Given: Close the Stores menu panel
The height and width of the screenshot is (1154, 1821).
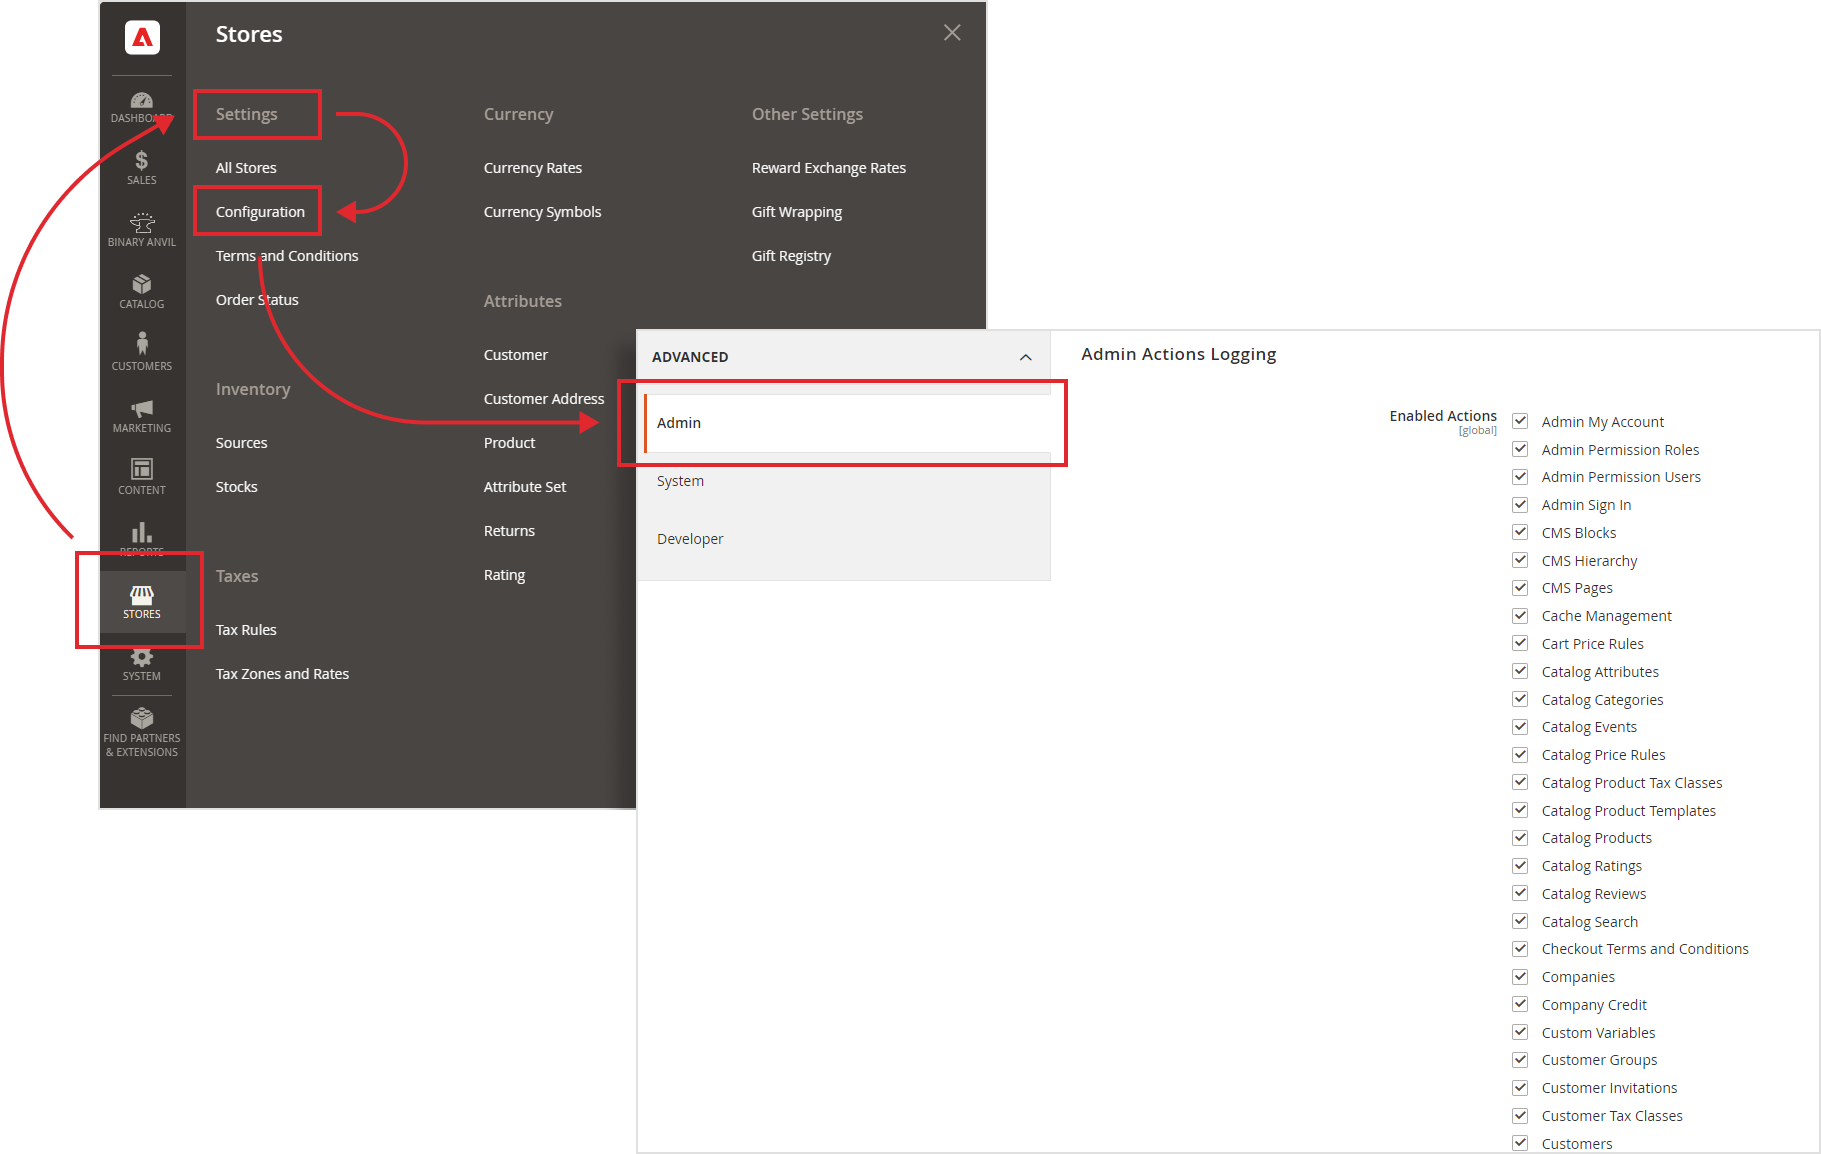Looking at the screenshot, I should coord(951,32).
